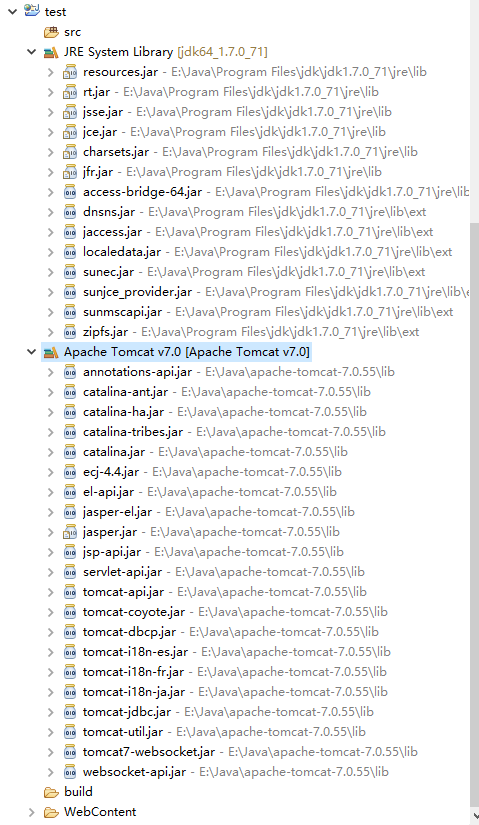
Task: Click the WebContent folder icon
Action: click(x=51, y=812)
